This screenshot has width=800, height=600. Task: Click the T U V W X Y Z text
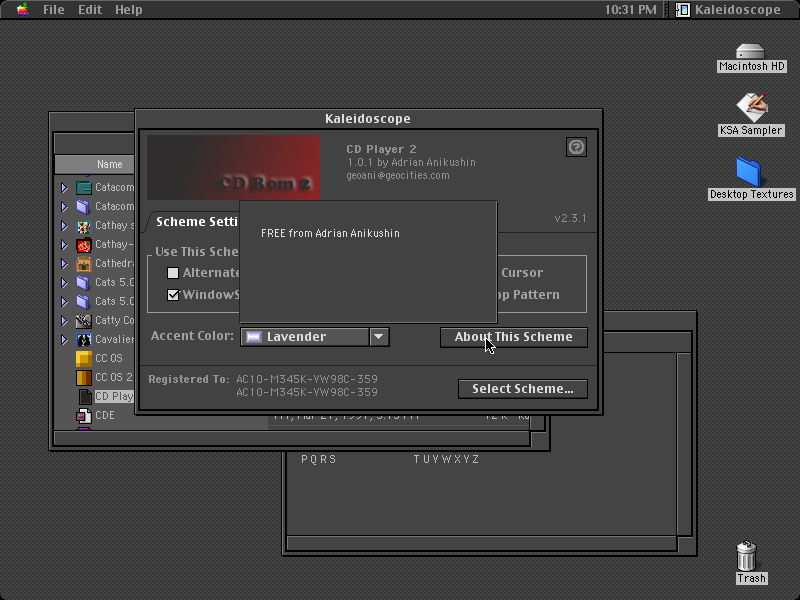tap(446, 459)
